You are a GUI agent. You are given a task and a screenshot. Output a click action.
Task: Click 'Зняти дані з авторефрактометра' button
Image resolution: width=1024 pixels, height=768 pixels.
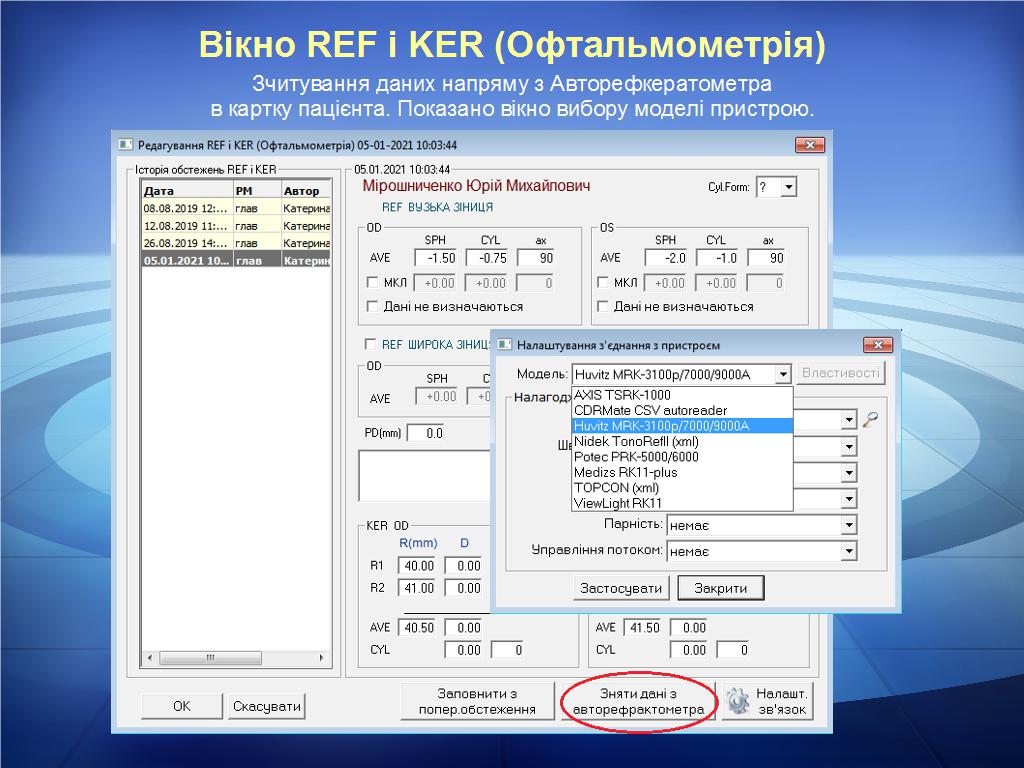point(639,702)
